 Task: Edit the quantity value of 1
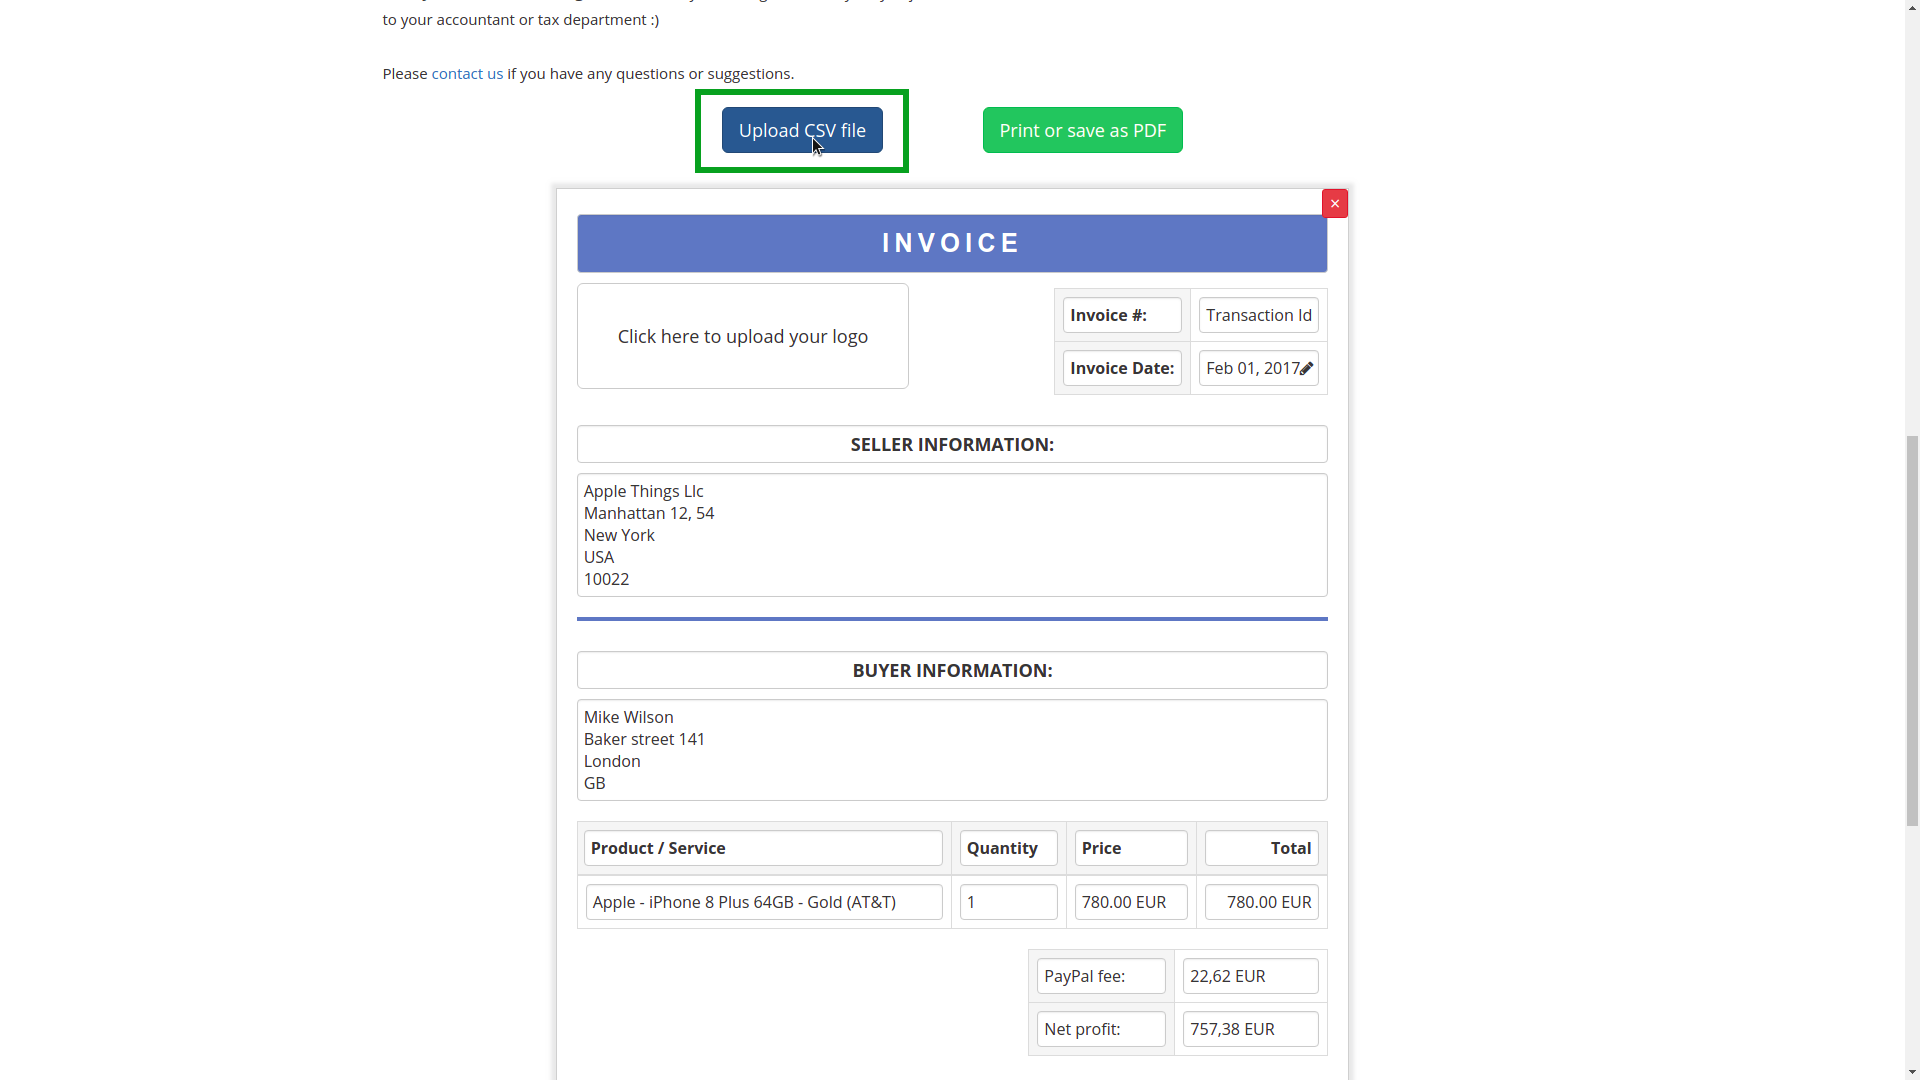pyautogui.click(x=1008, y=902)
